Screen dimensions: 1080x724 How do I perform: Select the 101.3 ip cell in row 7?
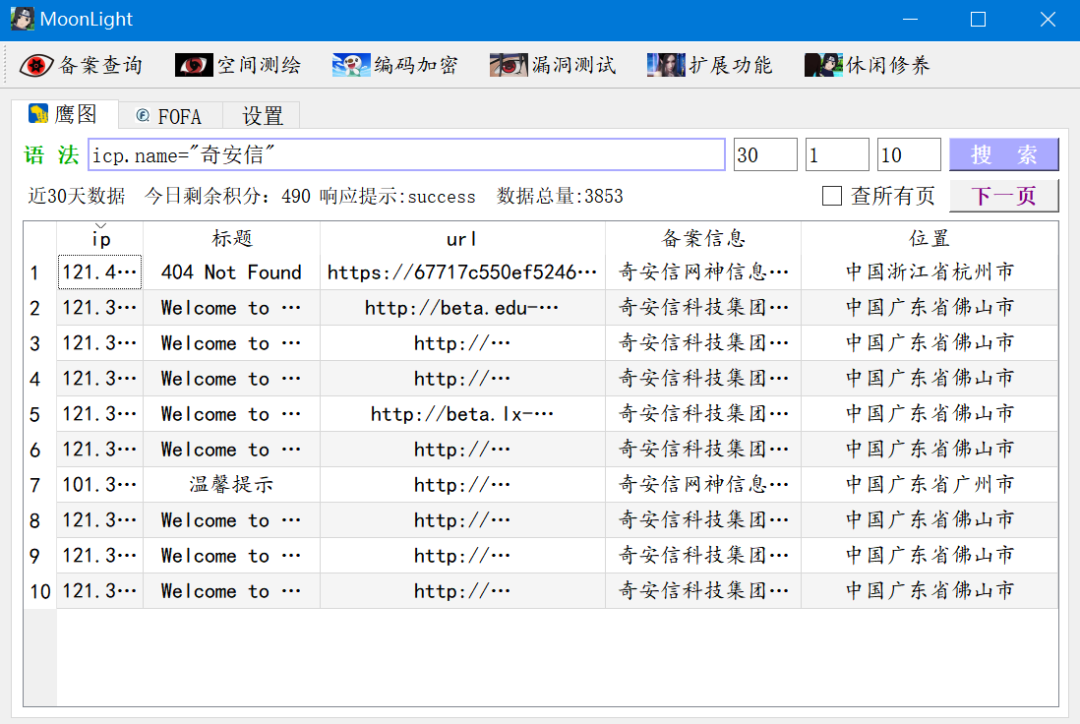pyautogui.click(x=101, y=485)
